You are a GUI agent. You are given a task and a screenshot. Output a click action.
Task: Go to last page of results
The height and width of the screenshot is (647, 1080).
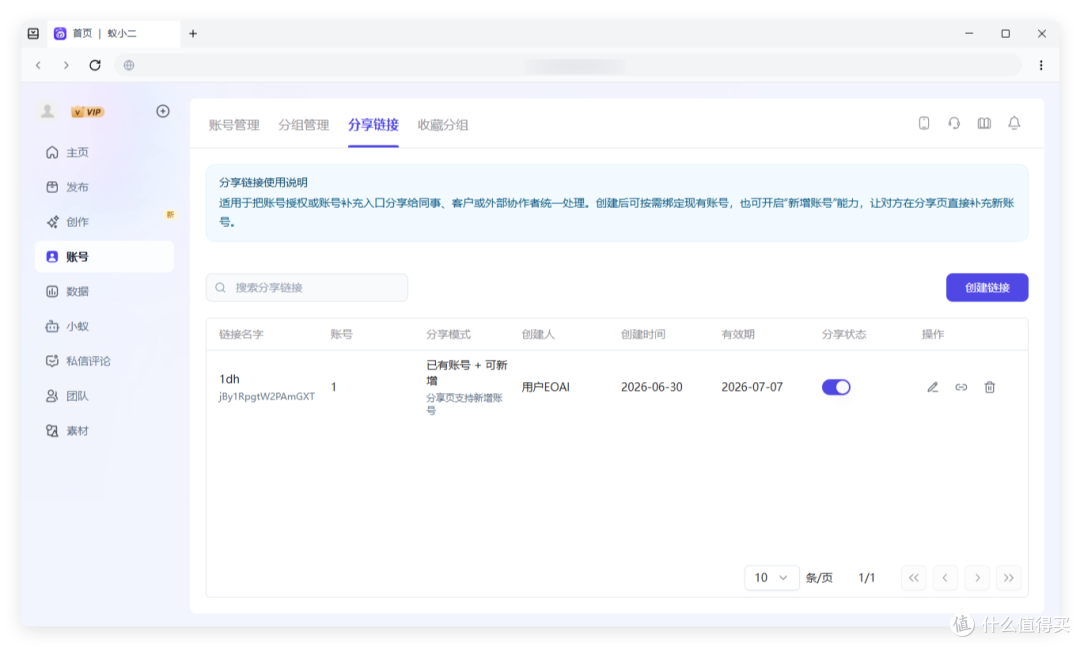[1008, 577]
